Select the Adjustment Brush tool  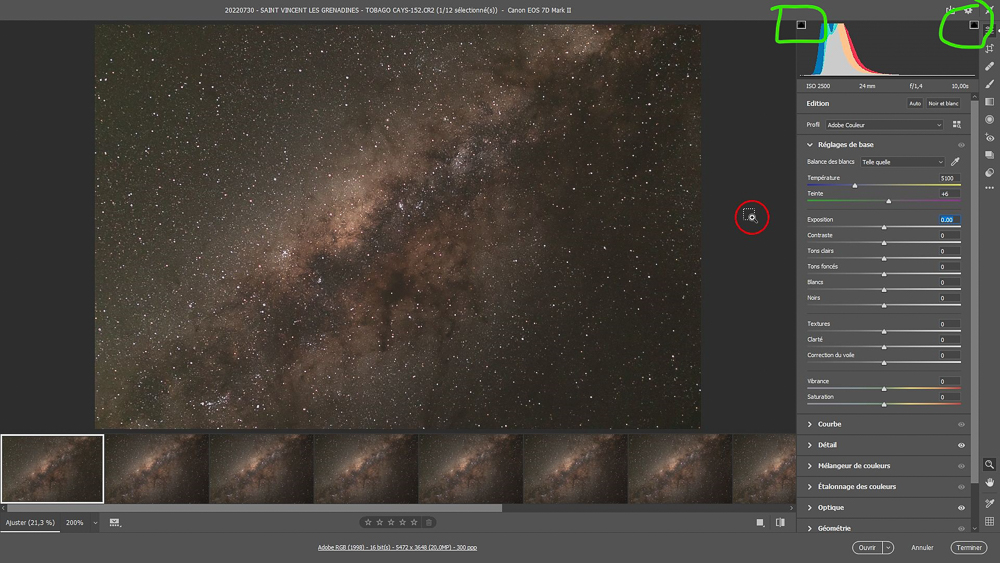coord(989,84)
